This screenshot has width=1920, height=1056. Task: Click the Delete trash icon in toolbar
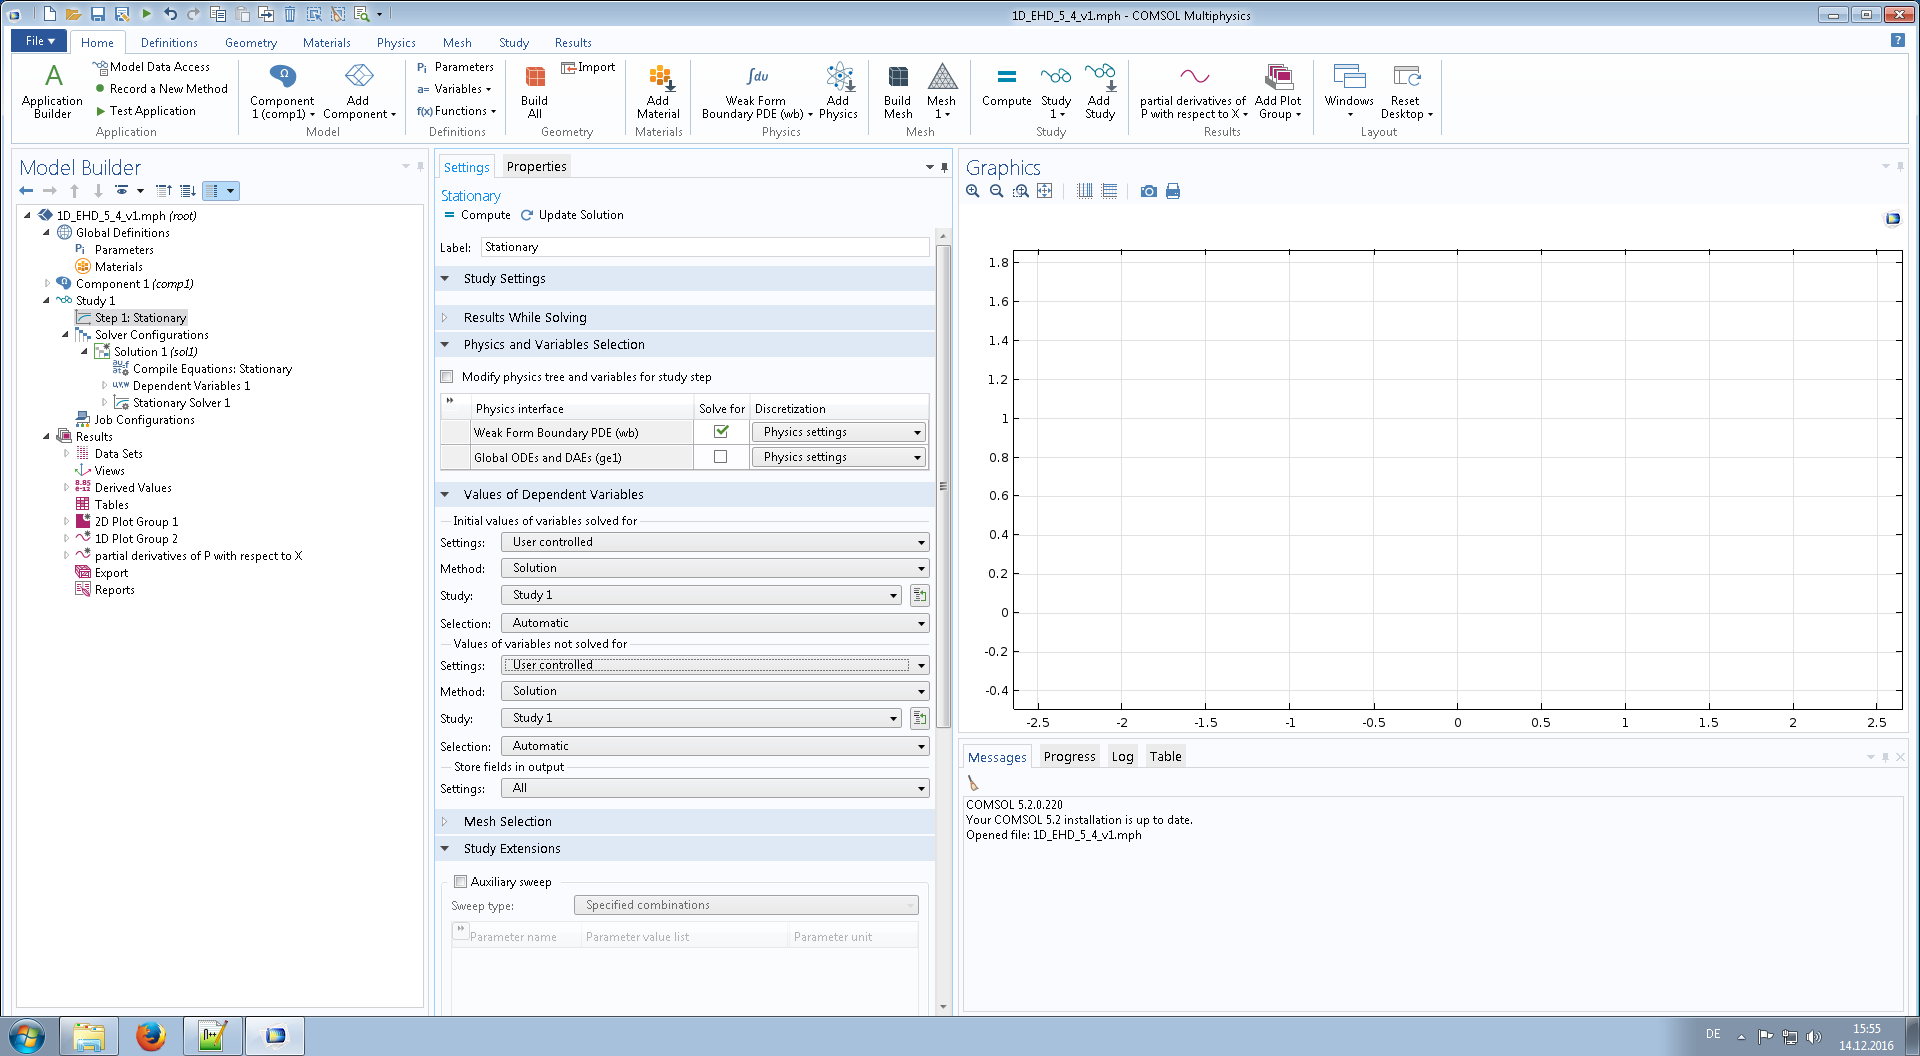click(x=290, y=14)
